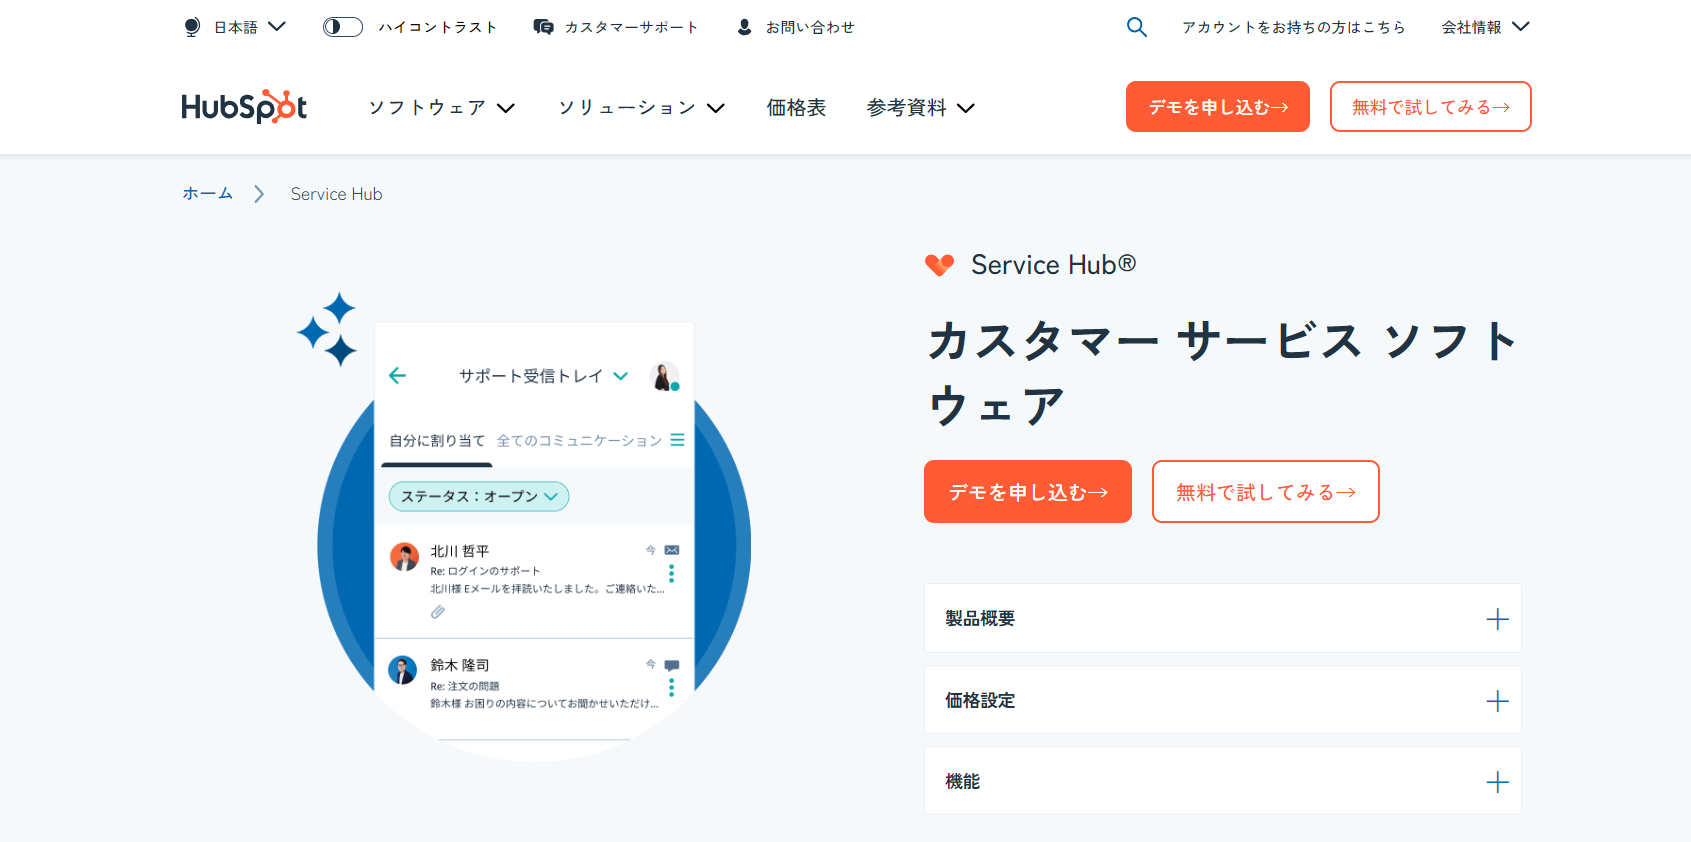
Task: Click 北川 哲平's avatar
Action: pyautogui.click(x=404, y=557)
